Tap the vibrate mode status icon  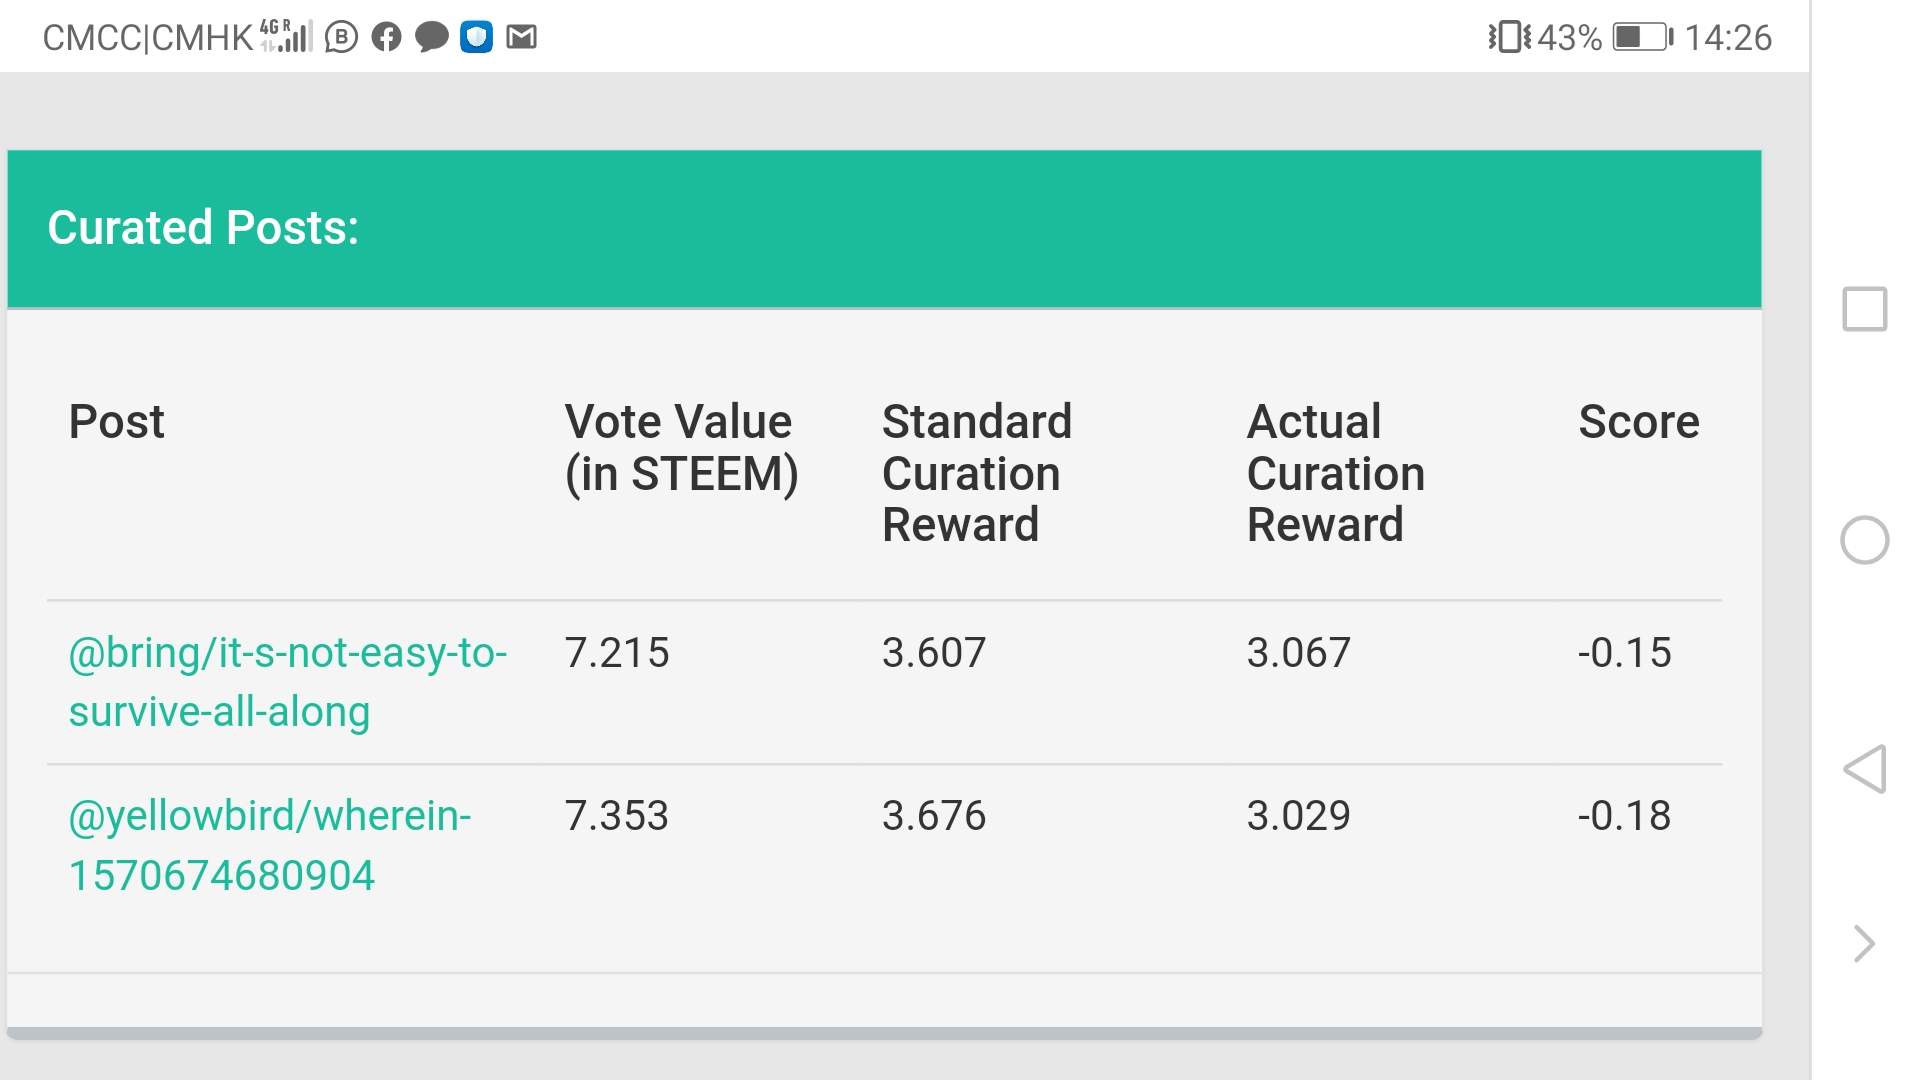tap(1508, 38)
